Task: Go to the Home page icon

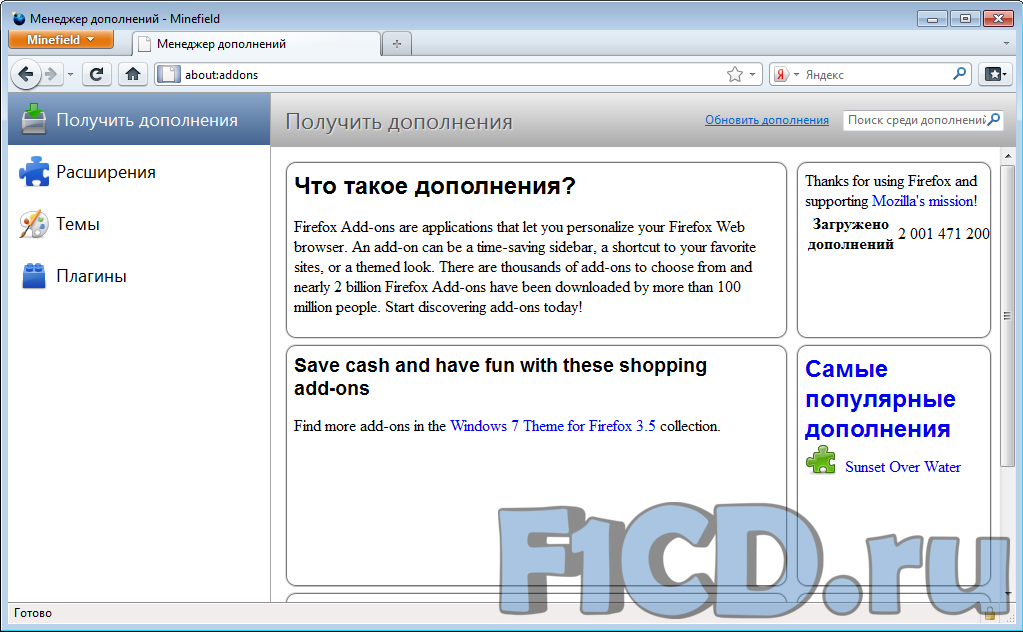Action: [133, 74]
